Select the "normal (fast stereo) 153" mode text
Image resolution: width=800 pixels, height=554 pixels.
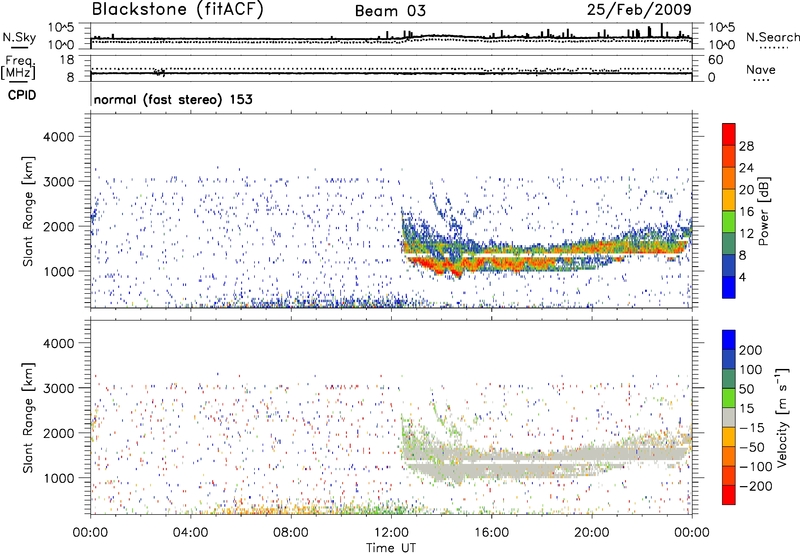173,99
